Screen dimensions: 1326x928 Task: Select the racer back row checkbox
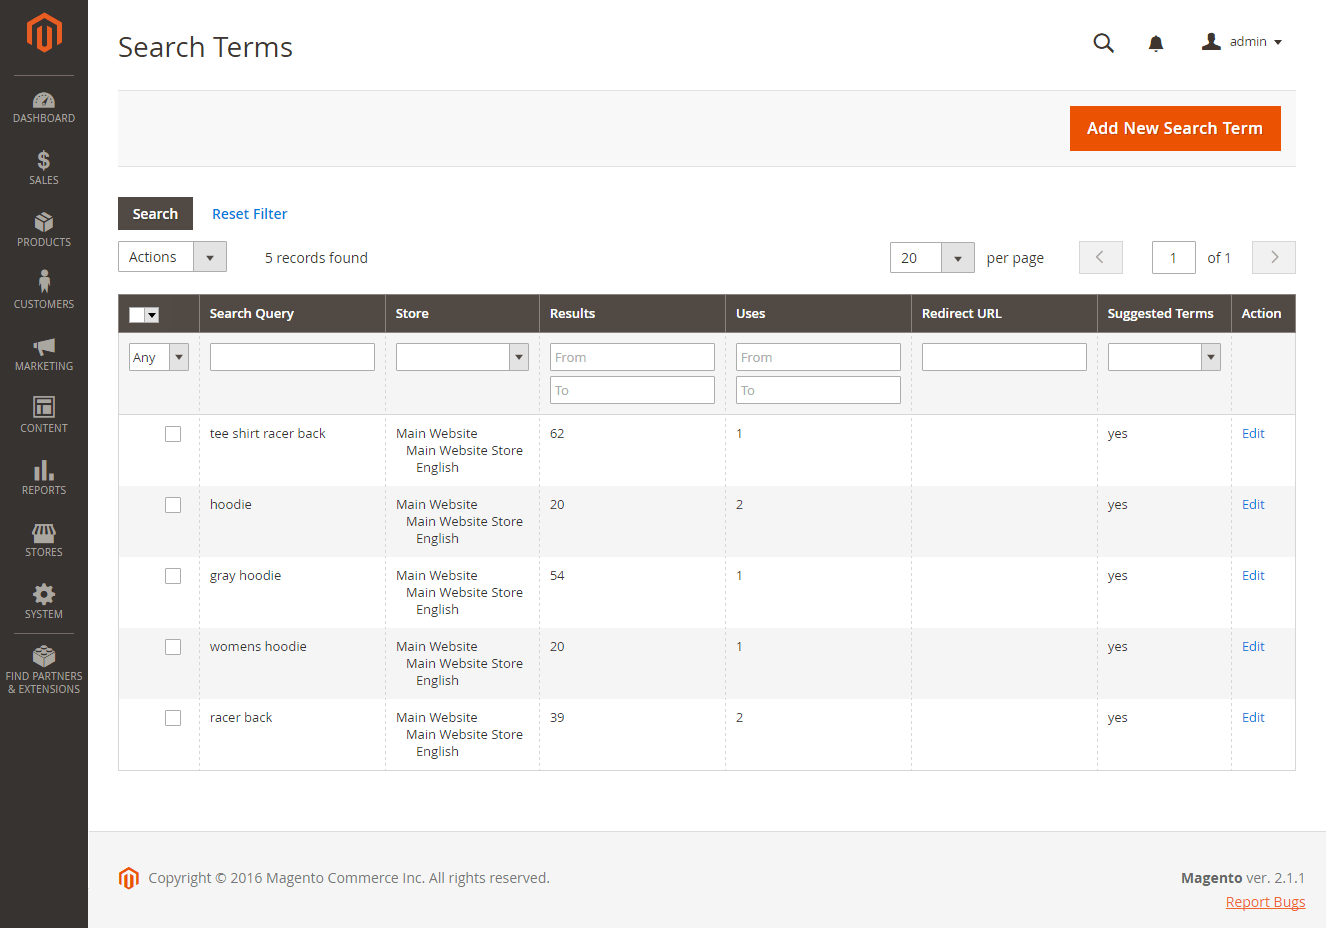point(173,718)
